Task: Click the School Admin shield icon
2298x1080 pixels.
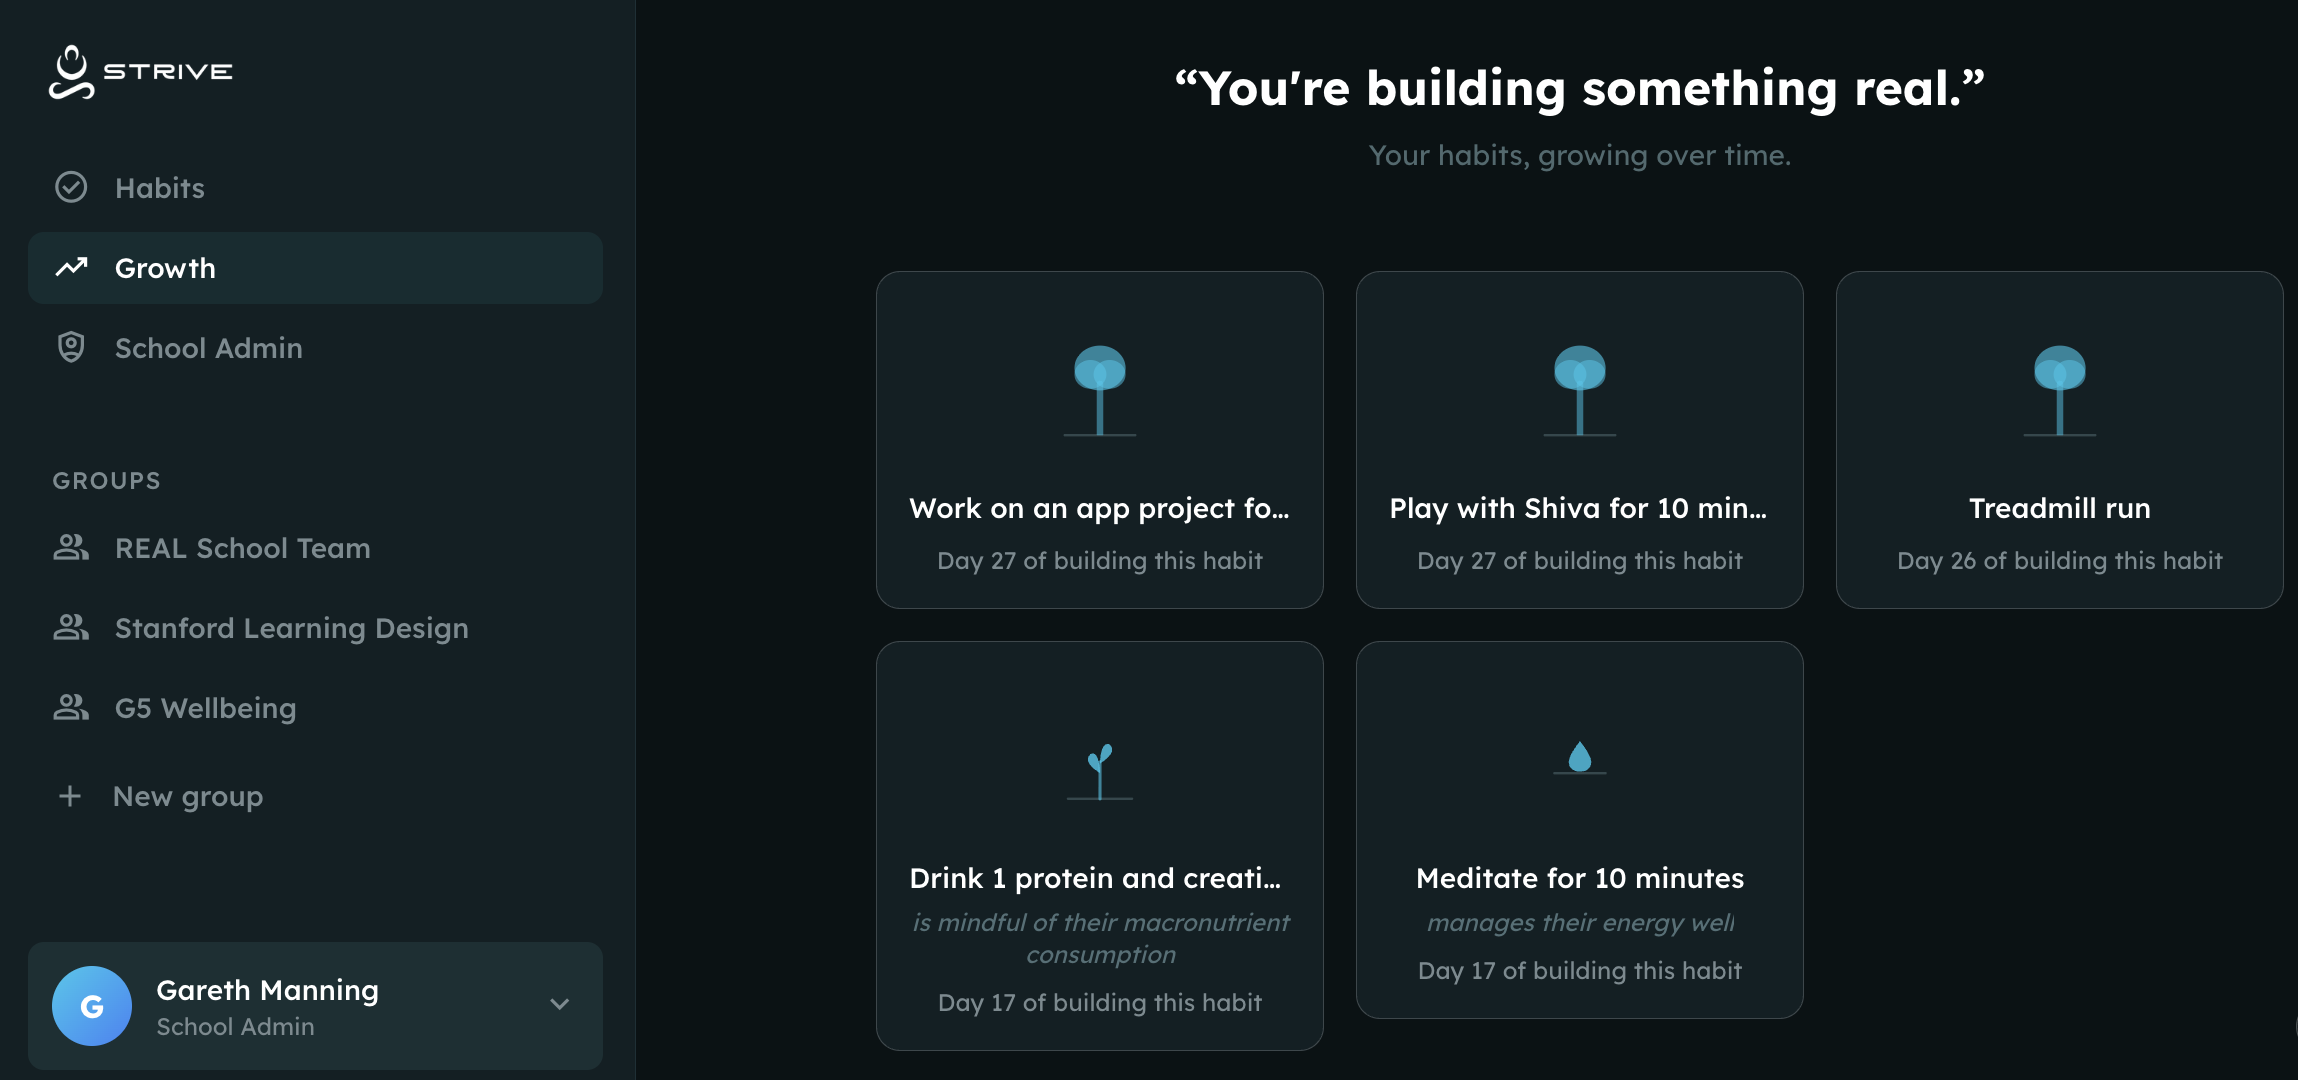Action: [x=71, y=347]
